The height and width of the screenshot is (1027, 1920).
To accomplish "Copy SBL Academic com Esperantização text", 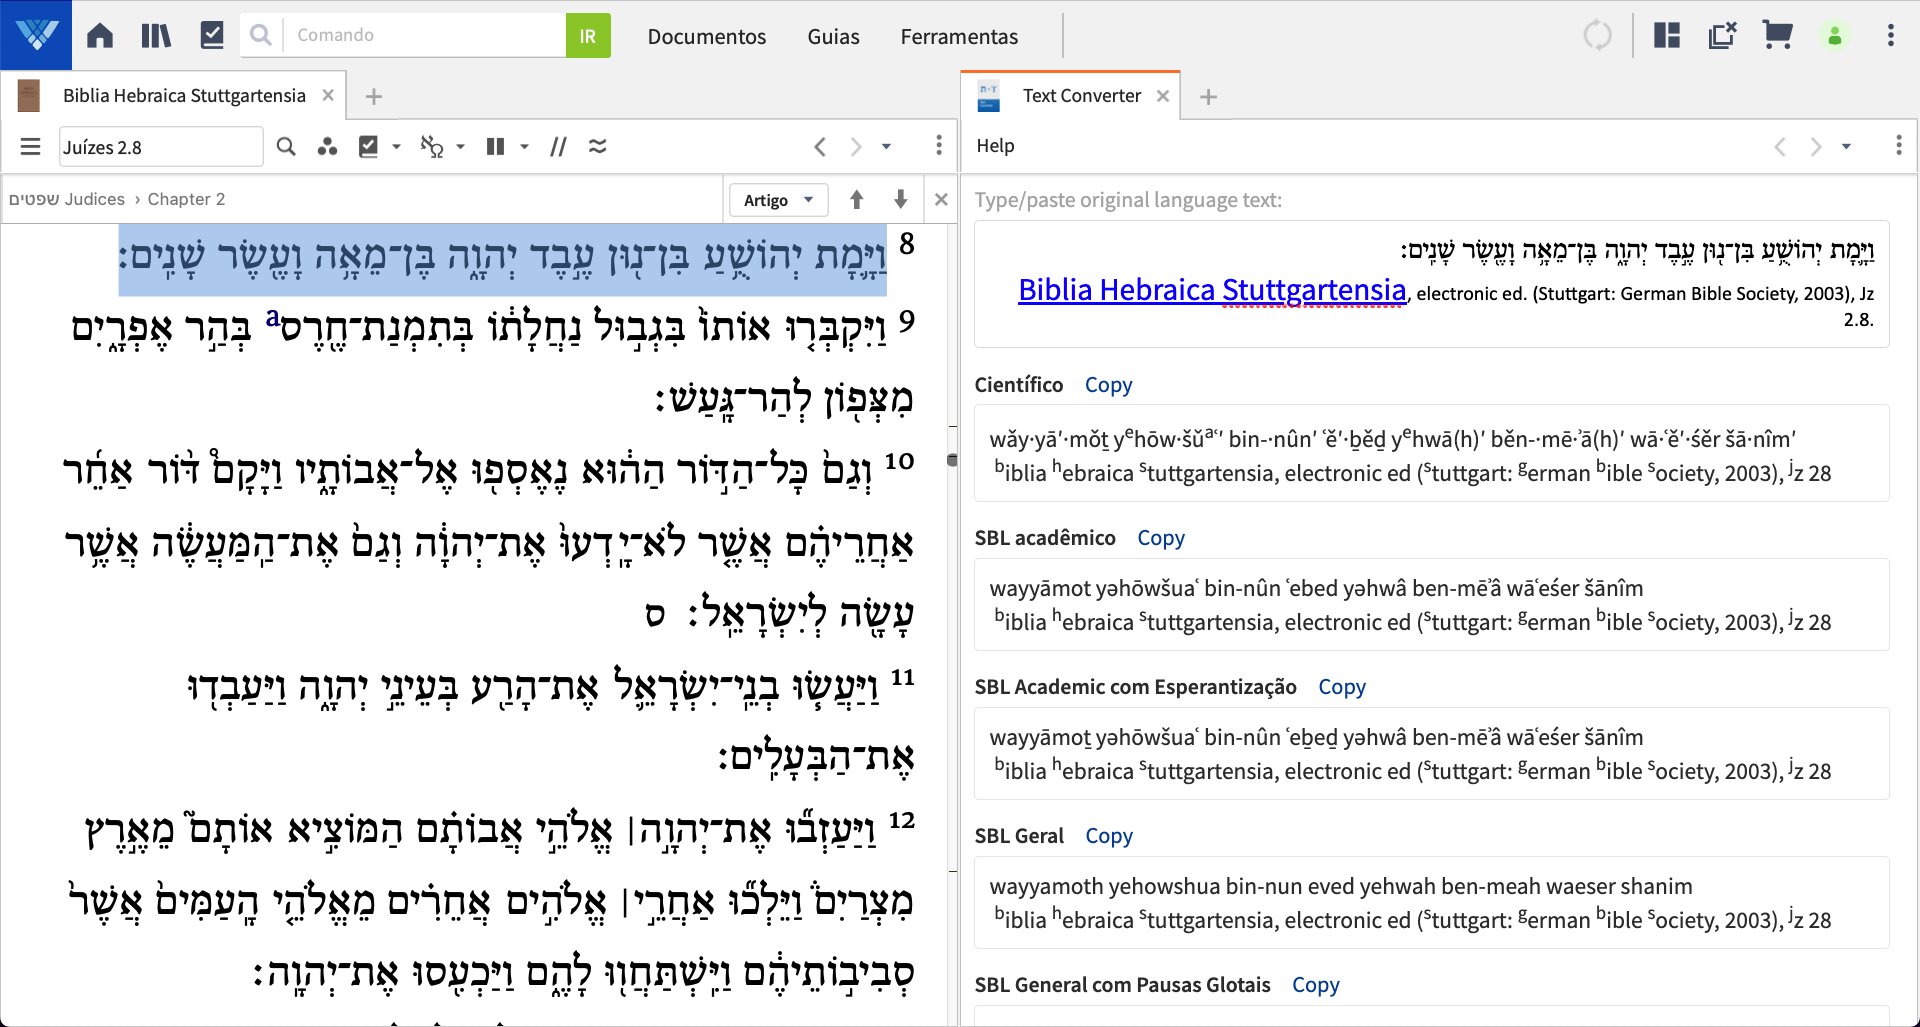I will coord(1341,687).
